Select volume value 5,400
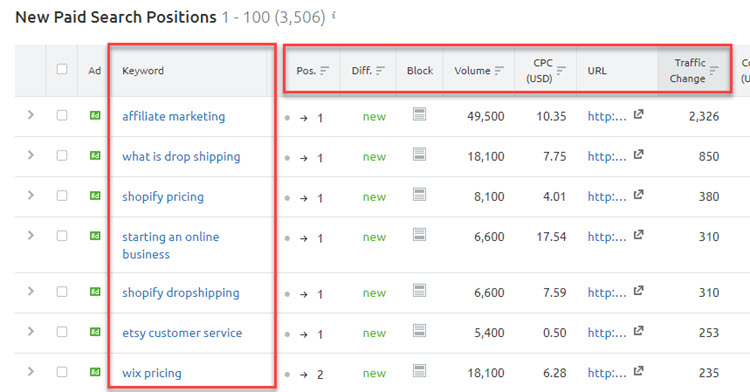Image resolution: width=750 pixels, height=392 pixels. click(489, 333)
